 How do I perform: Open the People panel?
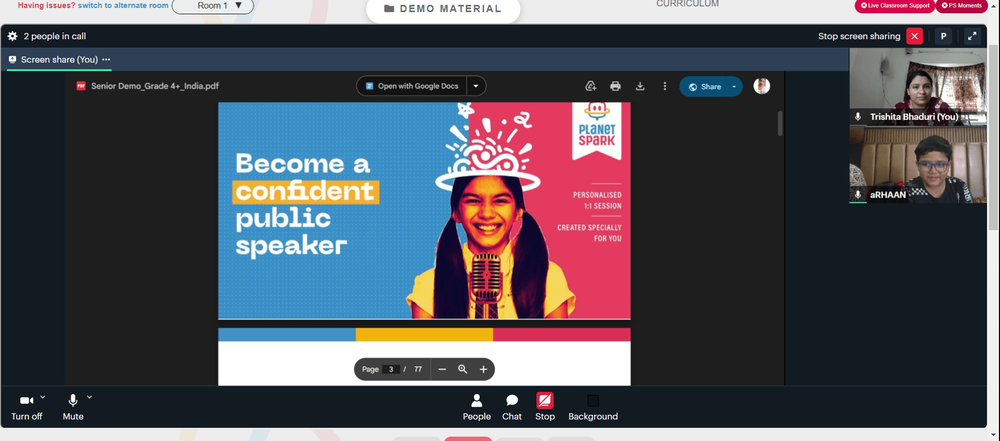(x=476, y=407)
